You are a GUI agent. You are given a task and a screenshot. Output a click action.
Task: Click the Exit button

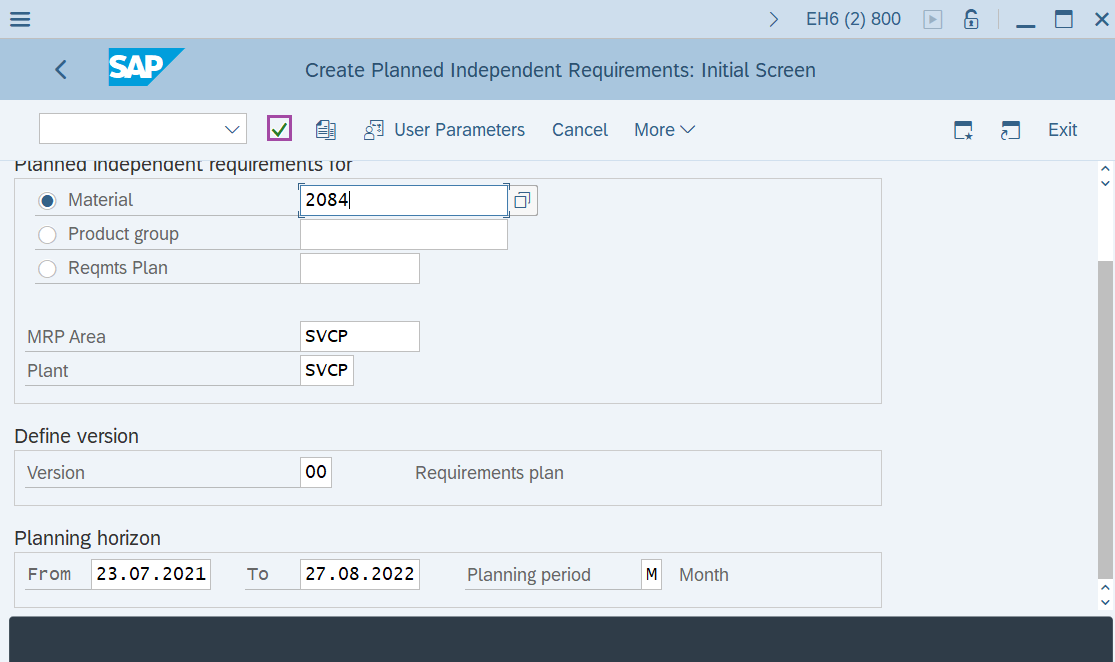[x=1062, y=129]
